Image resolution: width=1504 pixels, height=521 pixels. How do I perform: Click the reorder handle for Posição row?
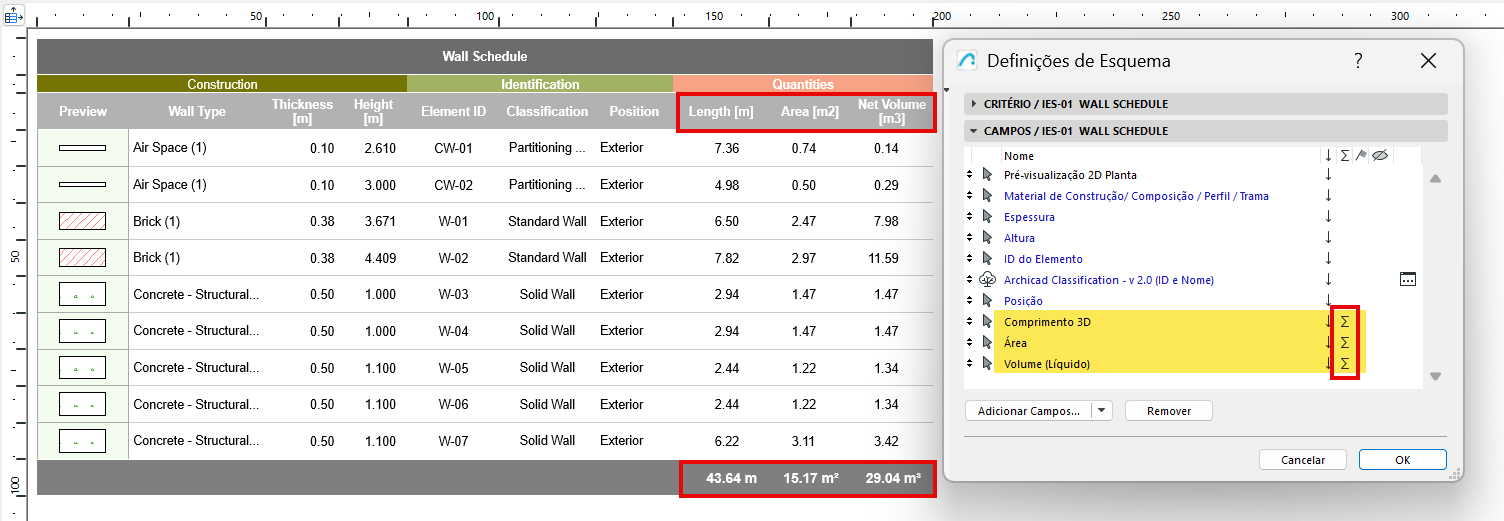[x=969, y=301]
